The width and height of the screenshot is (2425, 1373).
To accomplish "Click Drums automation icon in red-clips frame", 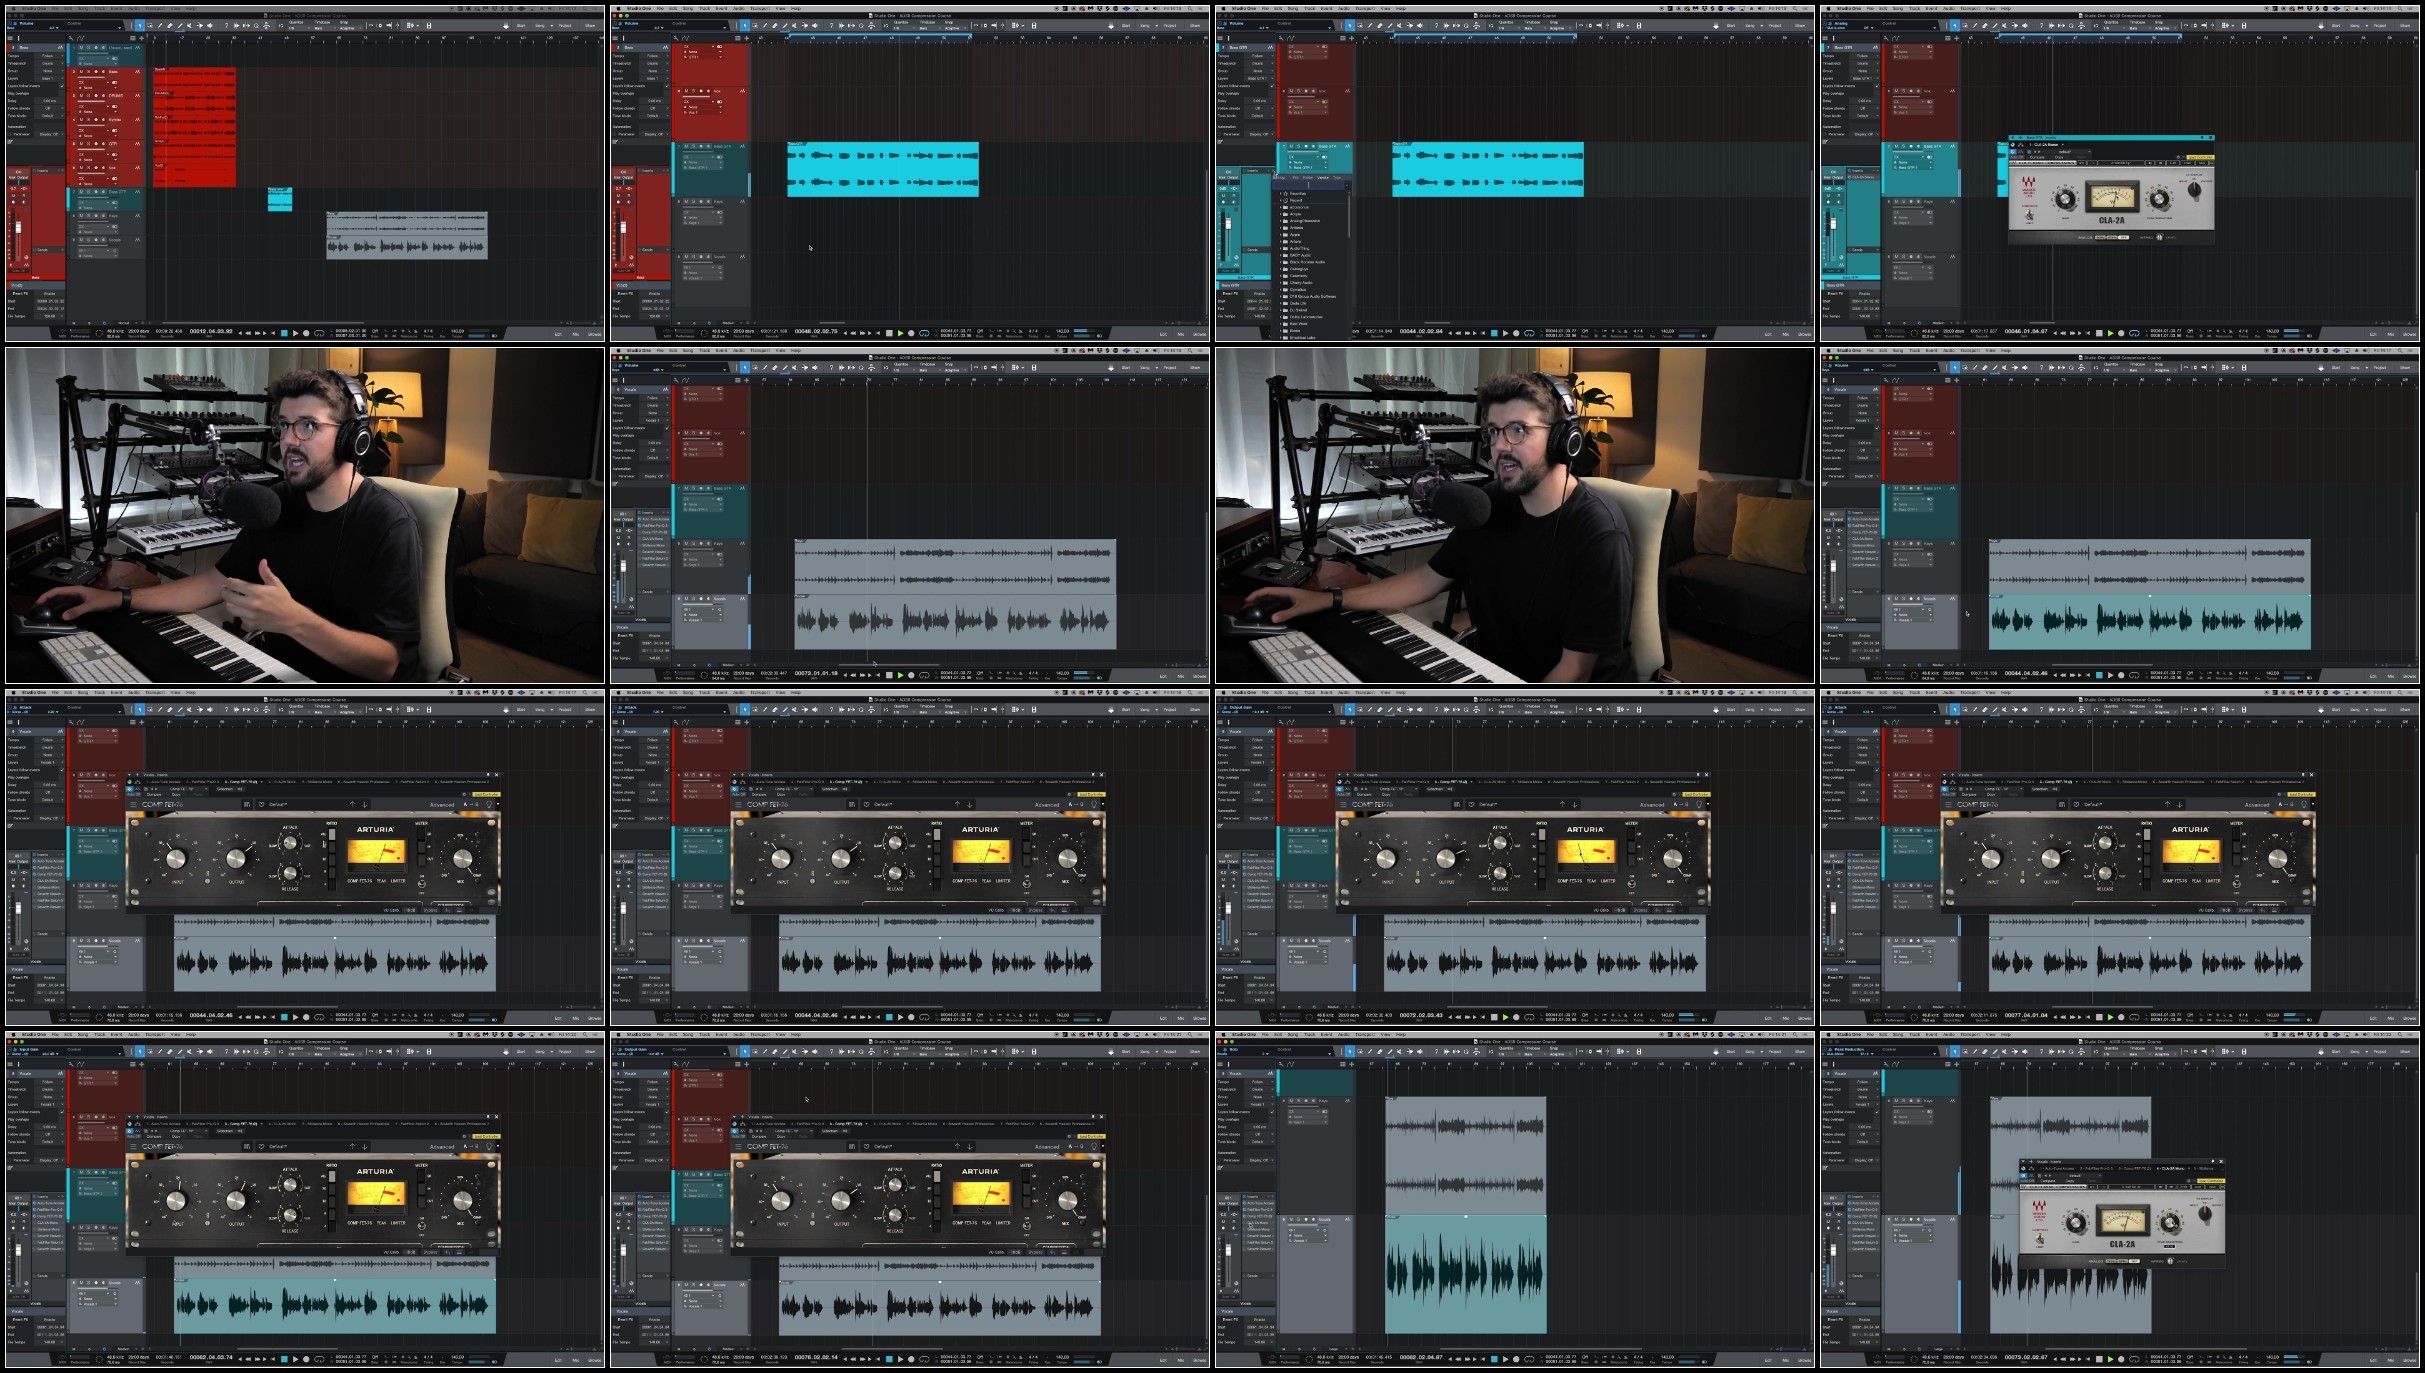I will (x=137, y=95).
